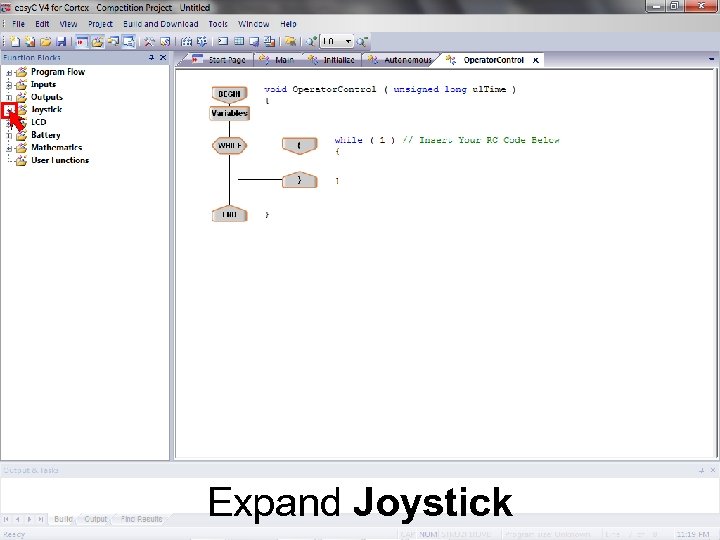
Task: Click the toolbar icon after crossed tools
Action: (165, 42)
